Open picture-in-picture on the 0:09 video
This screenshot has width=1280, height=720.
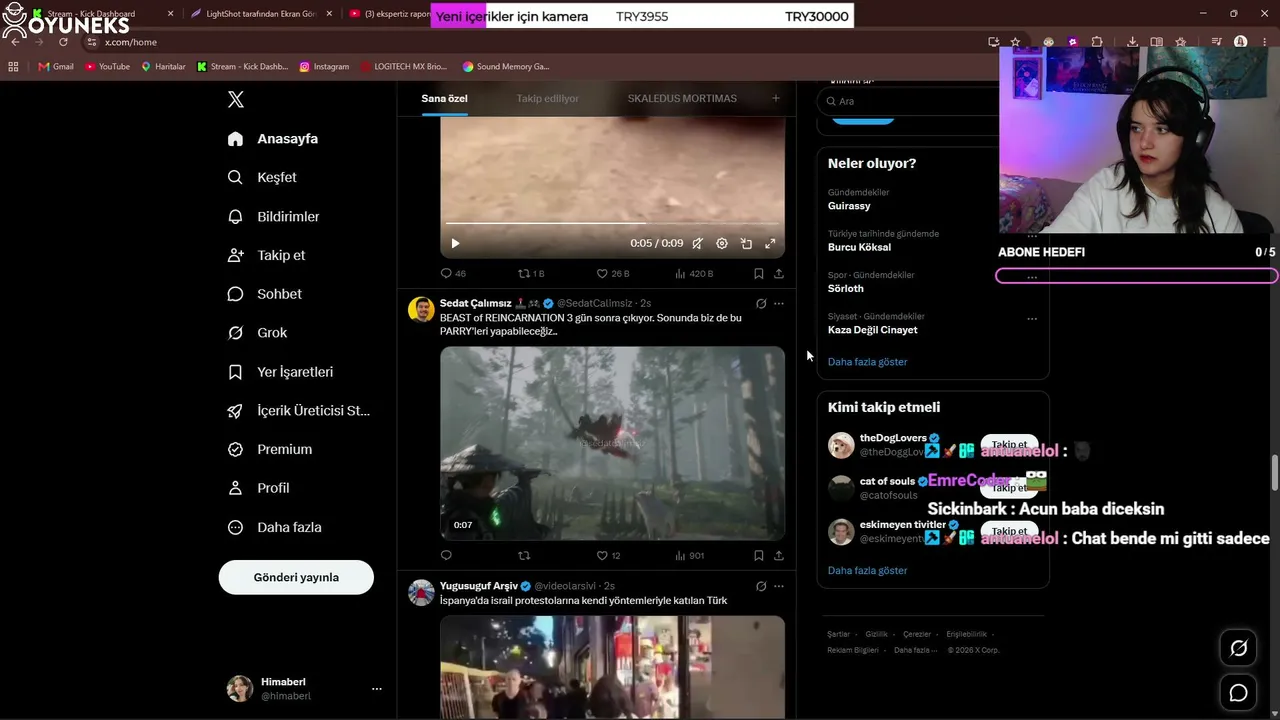point(746,243)
